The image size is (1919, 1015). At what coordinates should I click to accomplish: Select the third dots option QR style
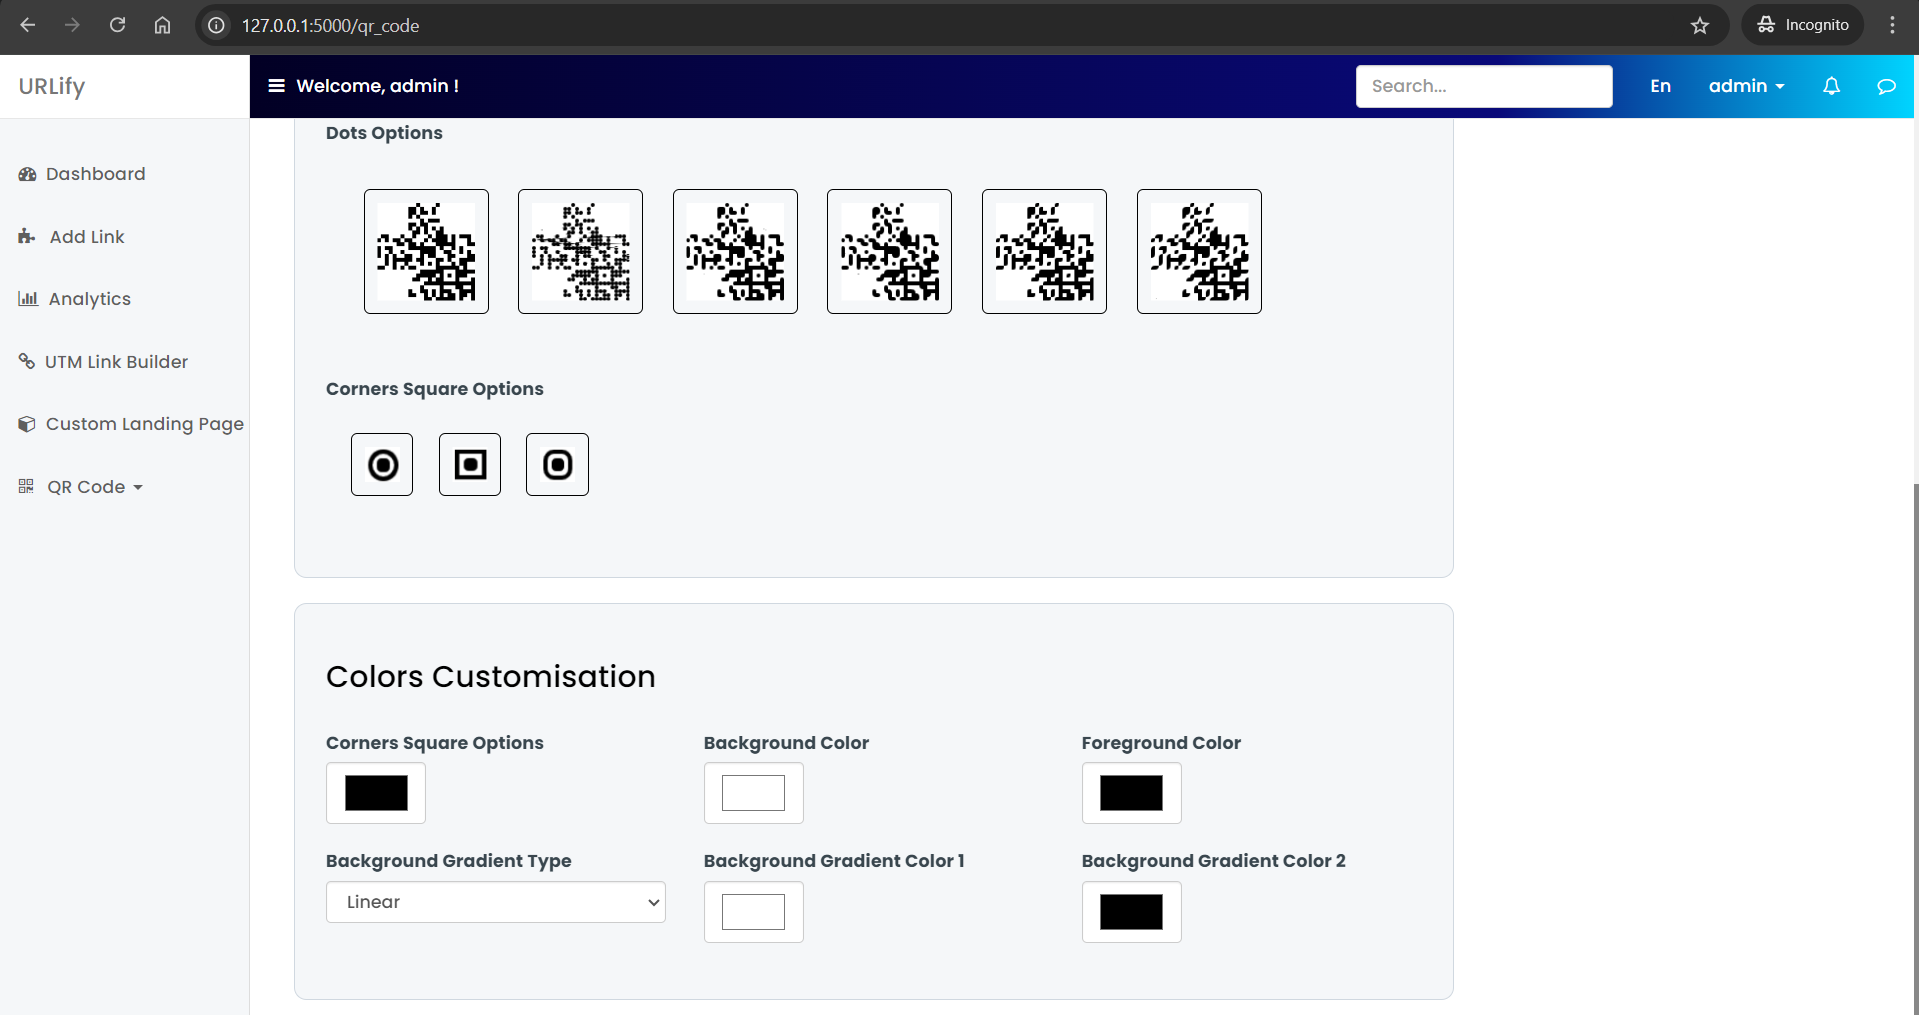735,251
